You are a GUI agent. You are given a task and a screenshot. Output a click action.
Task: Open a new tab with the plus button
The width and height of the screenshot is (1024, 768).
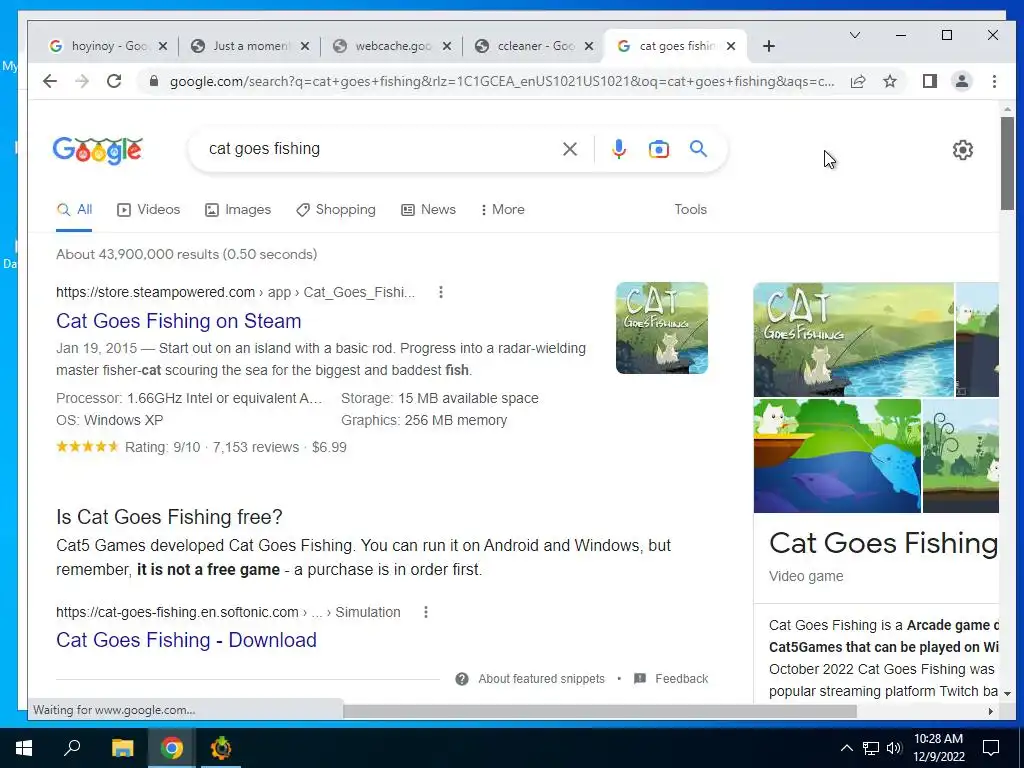coord(769,46)
